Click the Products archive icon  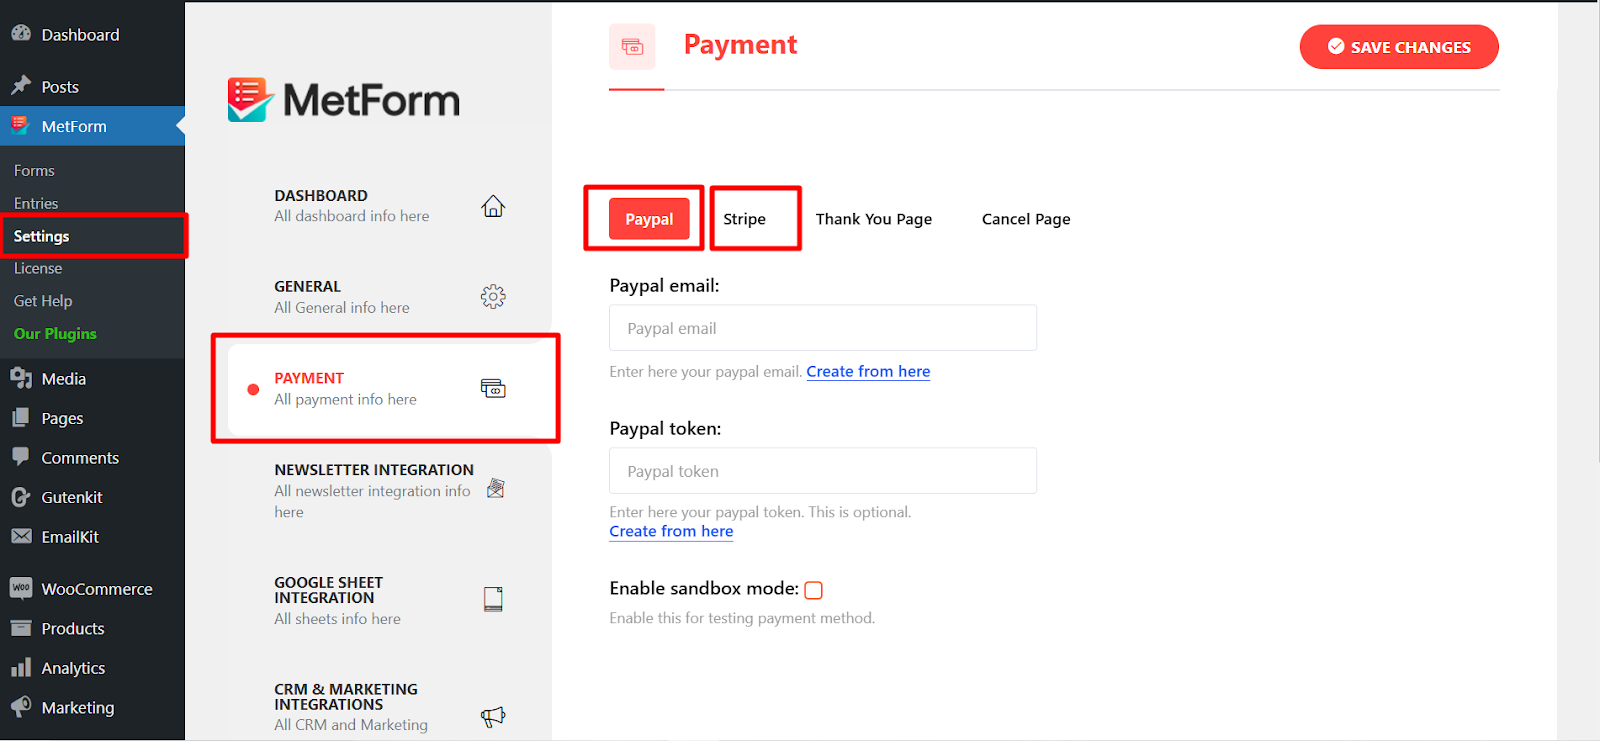pos(21,628)
